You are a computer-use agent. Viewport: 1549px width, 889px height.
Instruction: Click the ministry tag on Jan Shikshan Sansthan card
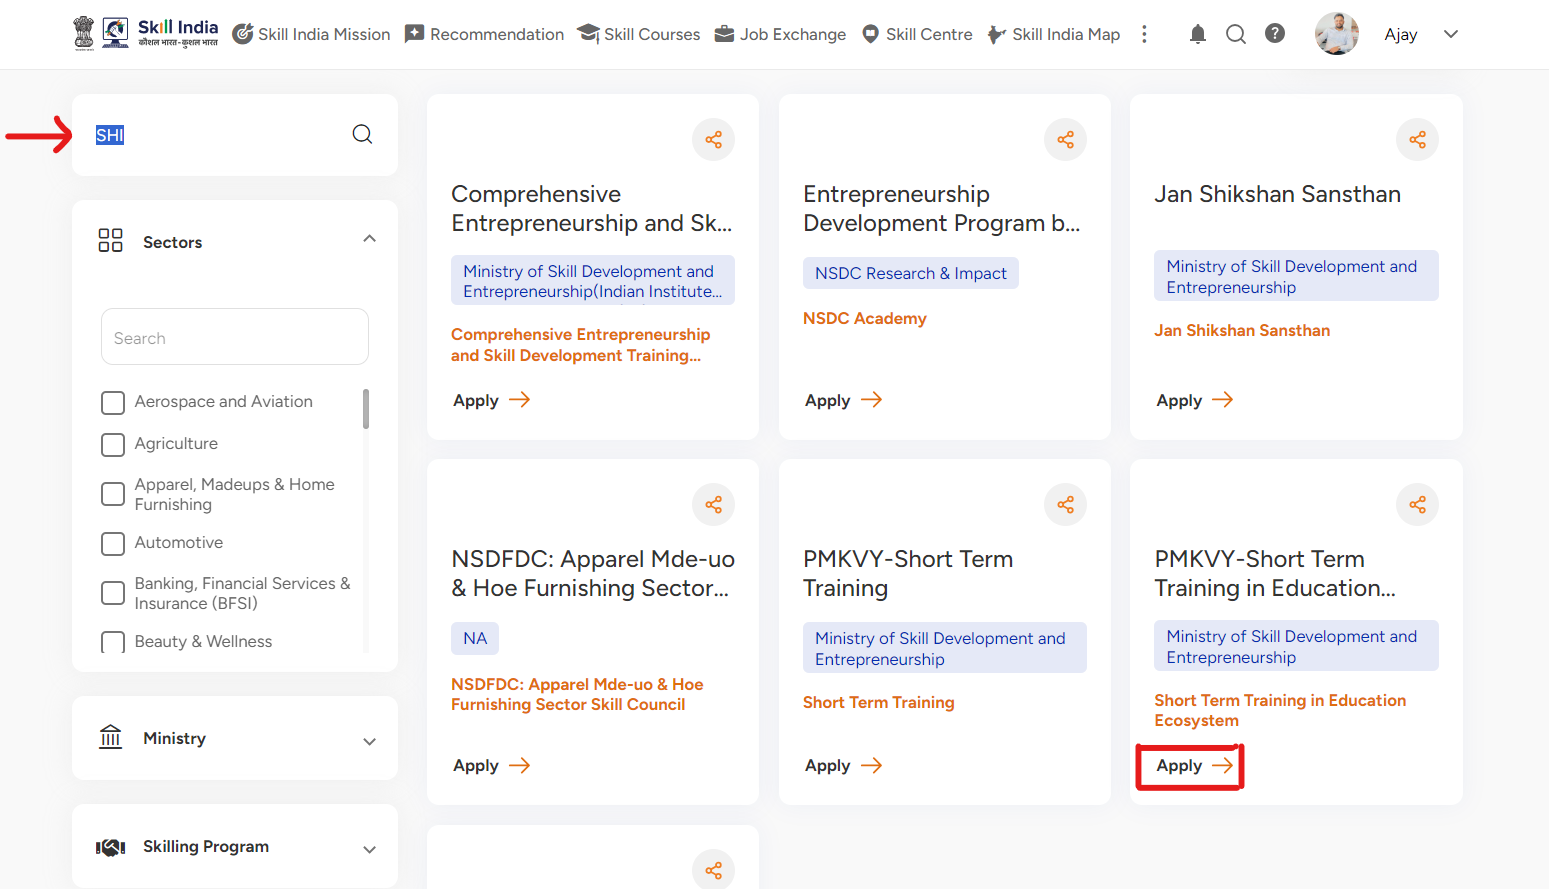coord(1296,276)
